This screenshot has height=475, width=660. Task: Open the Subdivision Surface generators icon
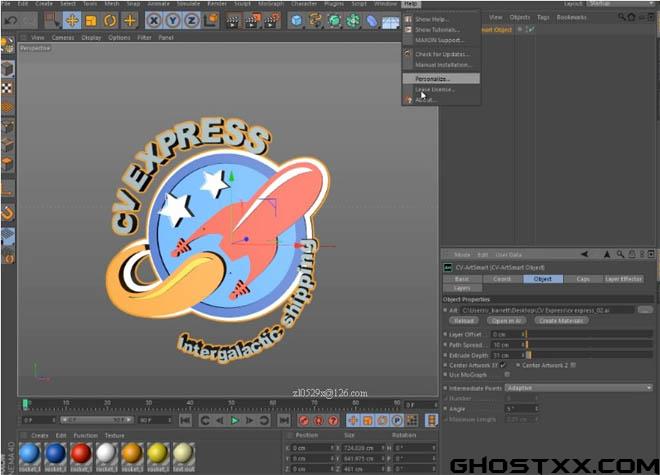334,21
